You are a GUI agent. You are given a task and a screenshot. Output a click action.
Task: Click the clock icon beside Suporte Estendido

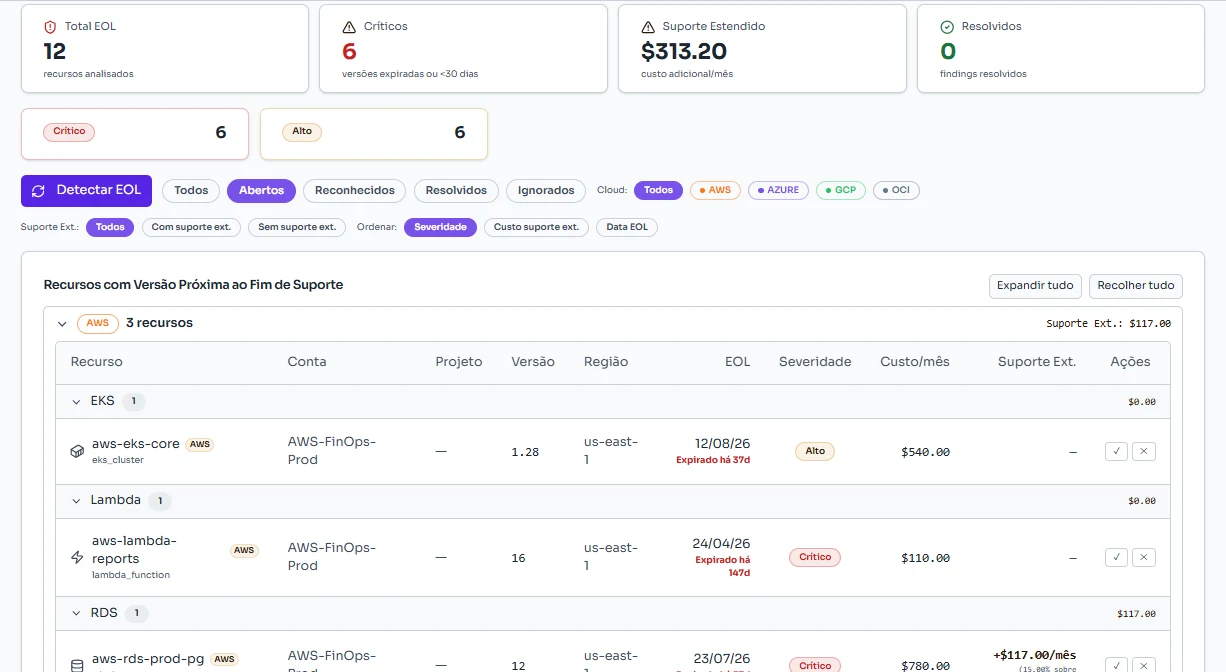tap(648, 27)
